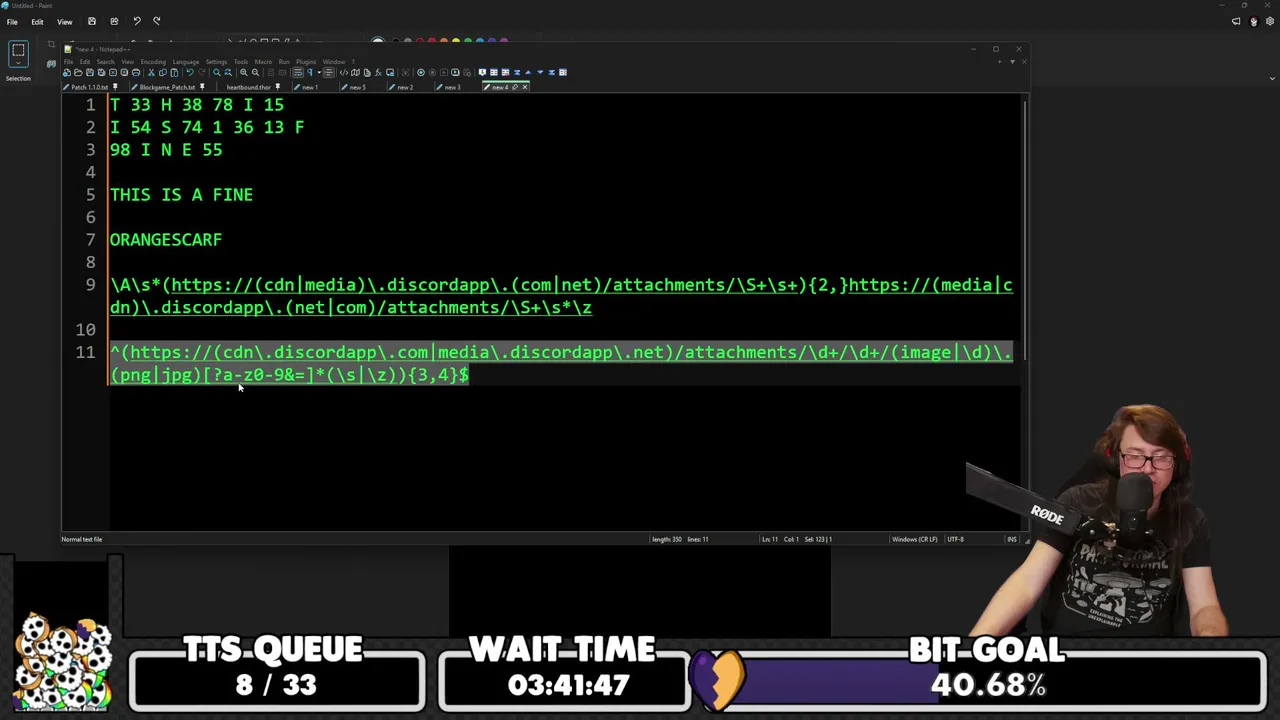Open Paint settings gear

click(x=1269, y=21)
